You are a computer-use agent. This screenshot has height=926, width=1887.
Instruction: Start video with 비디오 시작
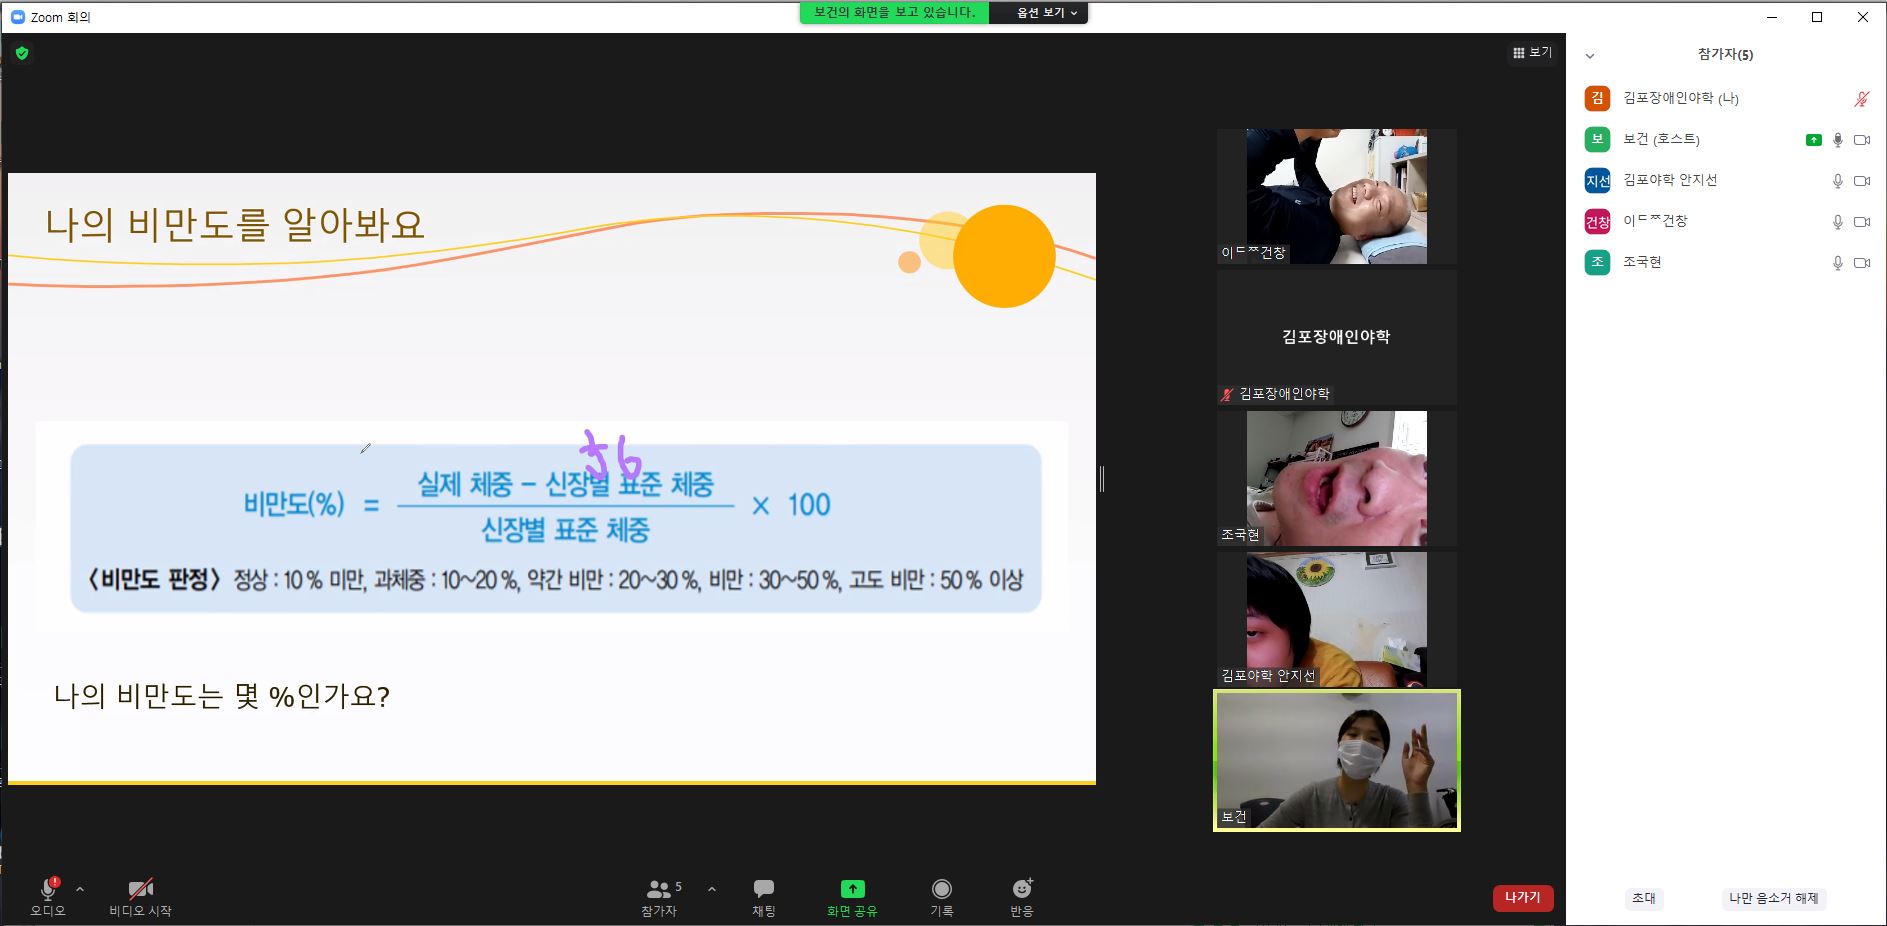(x=140, y=896)
